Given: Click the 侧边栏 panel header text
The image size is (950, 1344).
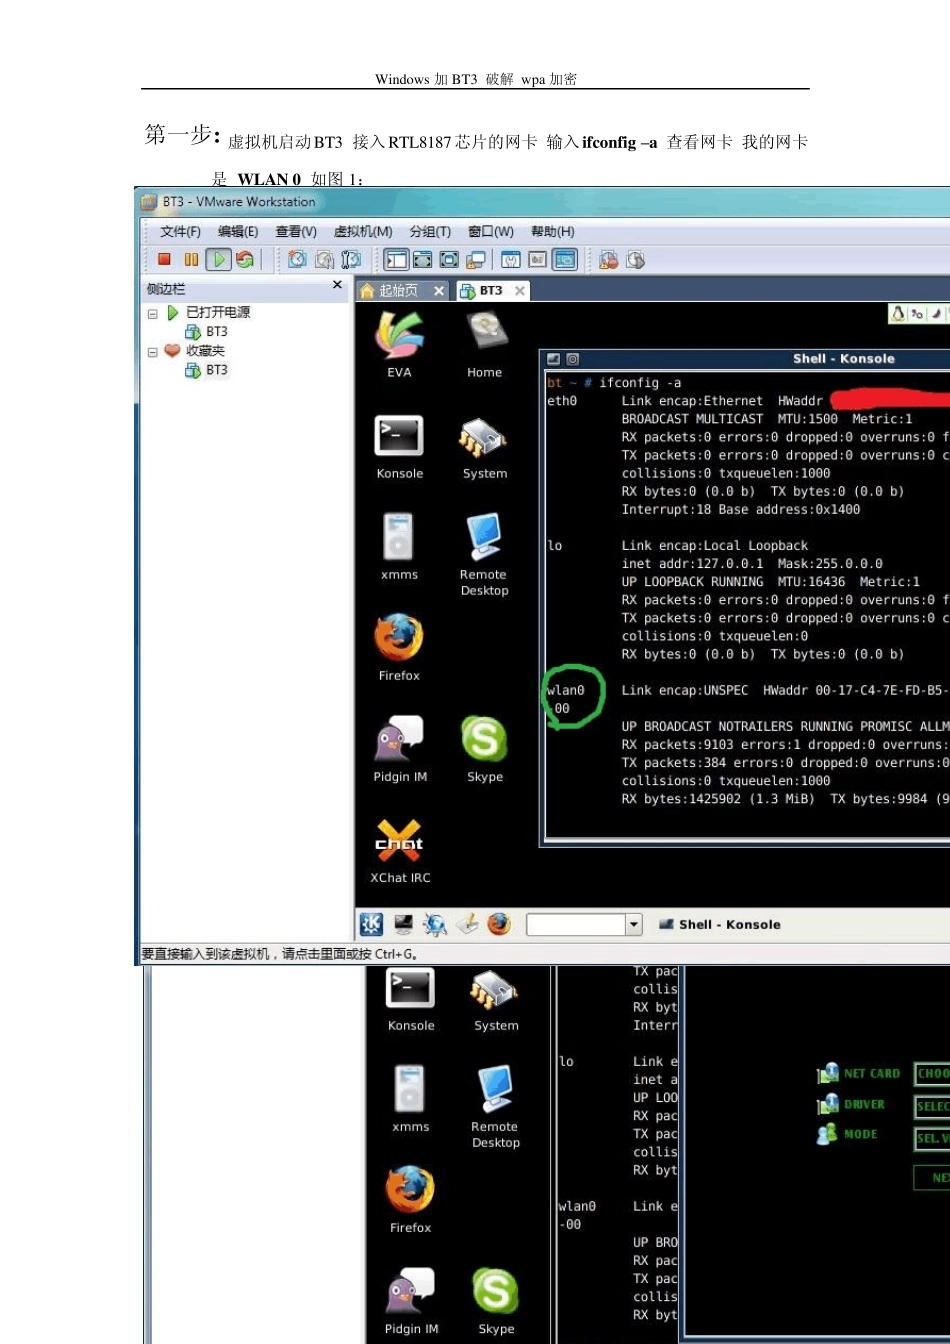Looking at the screenshot, I should 166,289.
